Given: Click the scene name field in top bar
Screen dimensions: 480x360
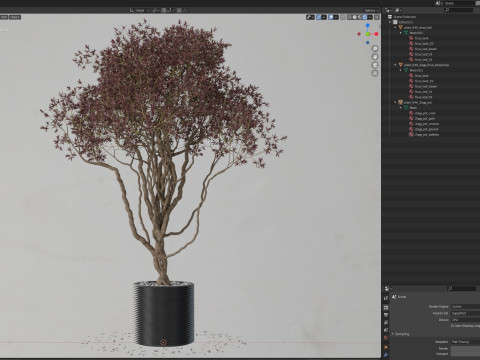Looking at the screenshot, I should [x=459, y=3].
